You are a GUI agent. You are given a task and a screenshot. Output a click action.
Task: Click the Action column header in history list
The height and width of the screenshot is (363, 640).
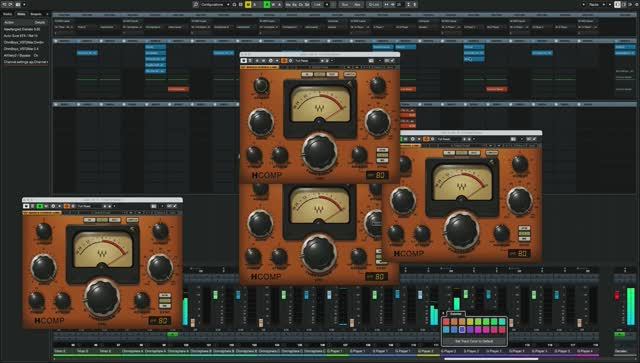point(9,22)
